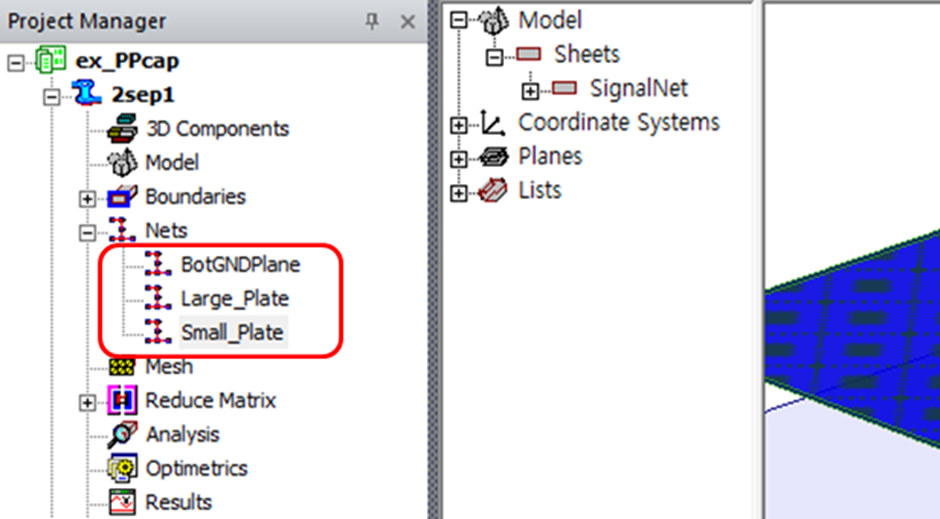Select the Small_Plate net
This screenshot has width=940, height=519.
click(232, 332)
